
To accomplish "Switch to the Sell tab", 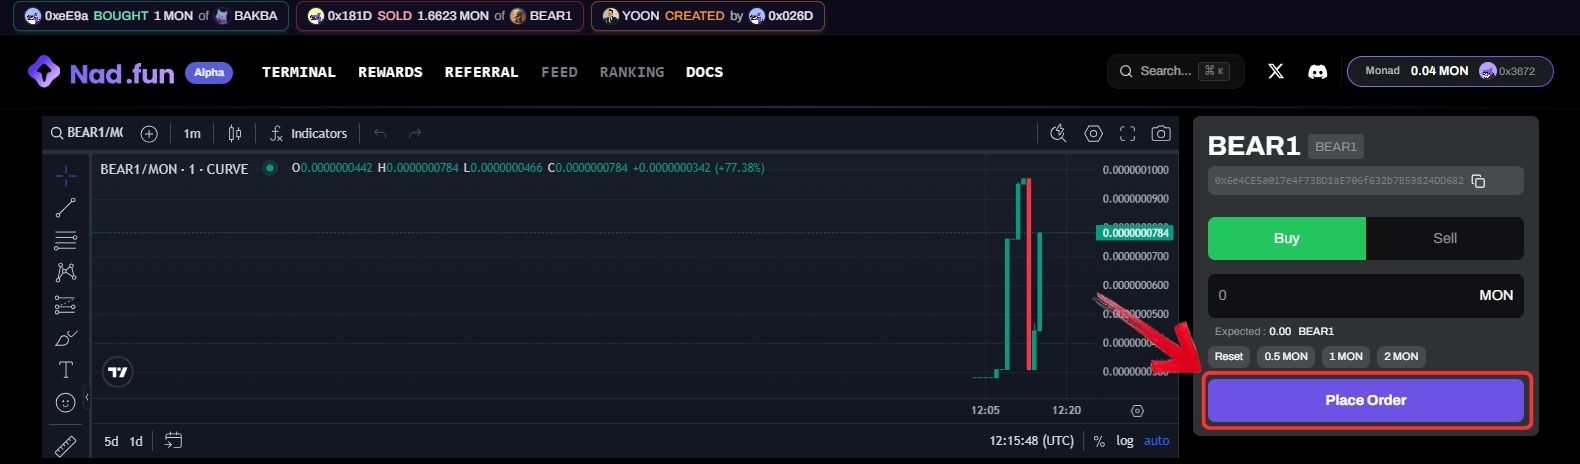I will point(1445,238).
